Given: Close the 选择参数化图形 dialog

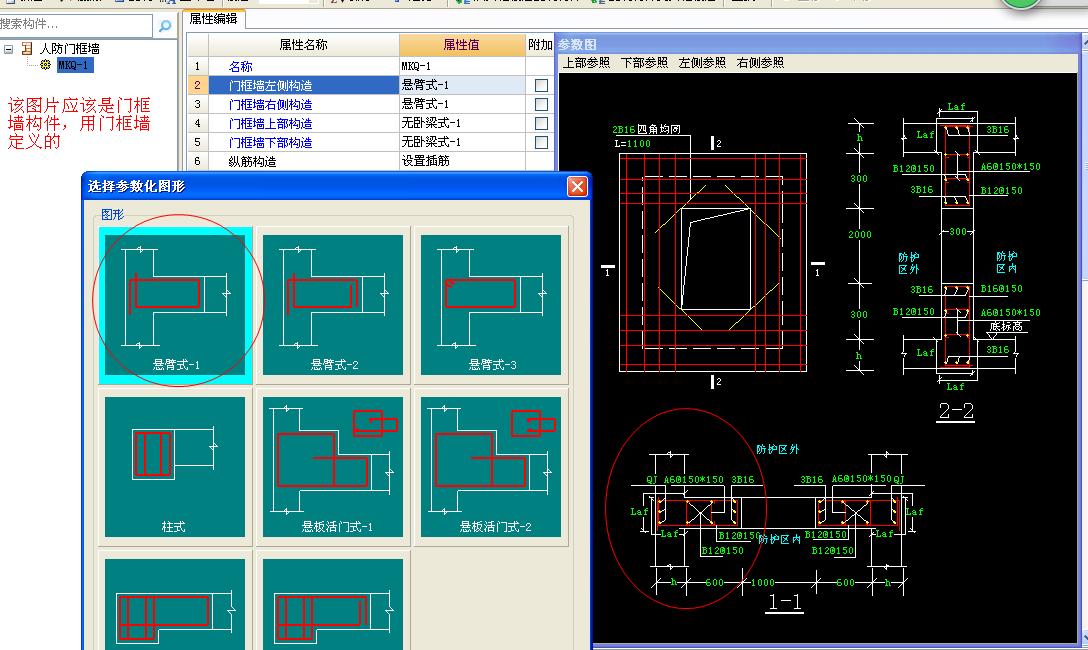Looking at the screenshot, I should point(577,187).
